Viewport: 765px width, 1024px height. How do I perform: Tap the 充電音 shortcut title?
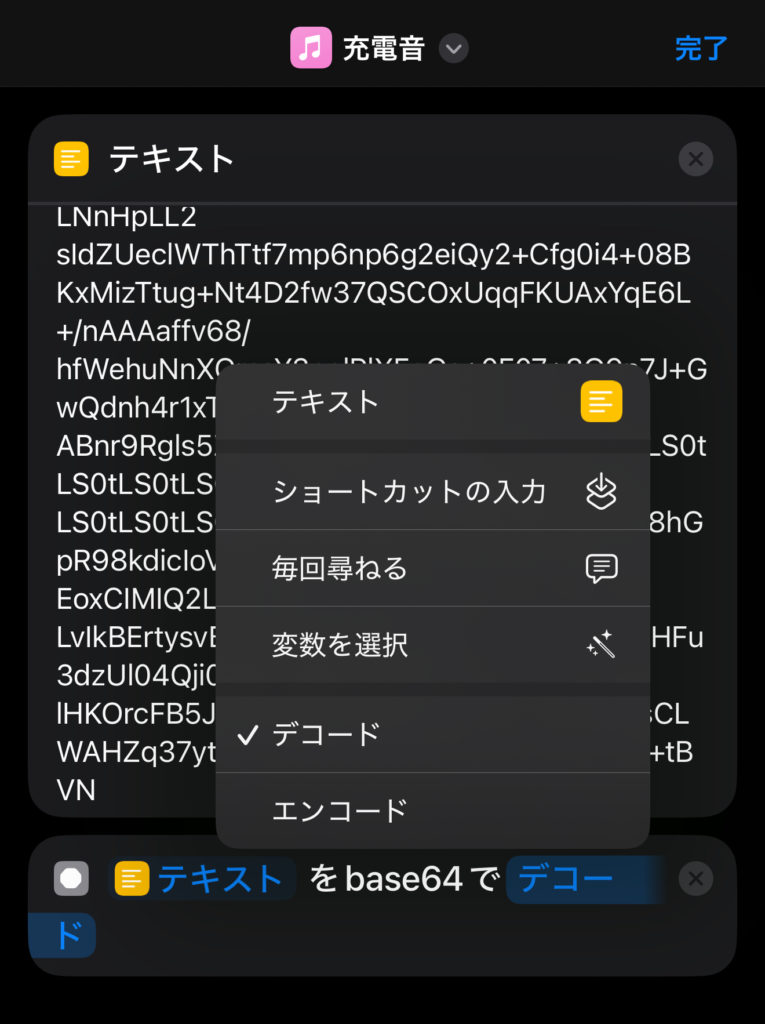(384, 48)
